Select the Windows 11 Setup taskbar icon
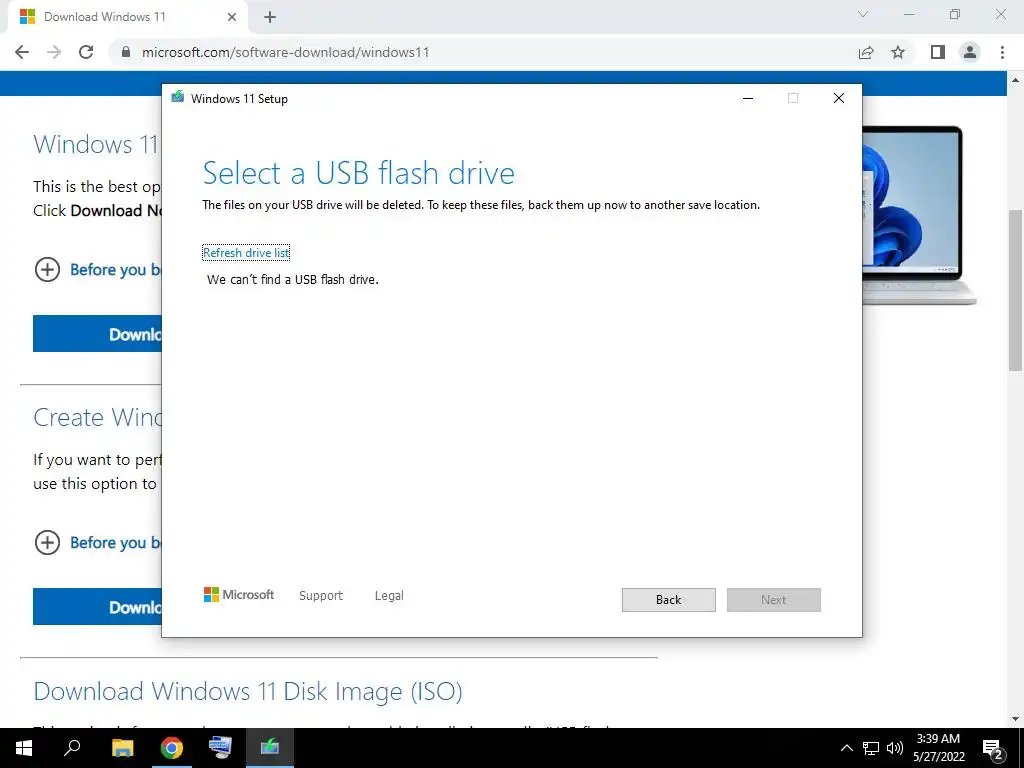 coord(270,748)
